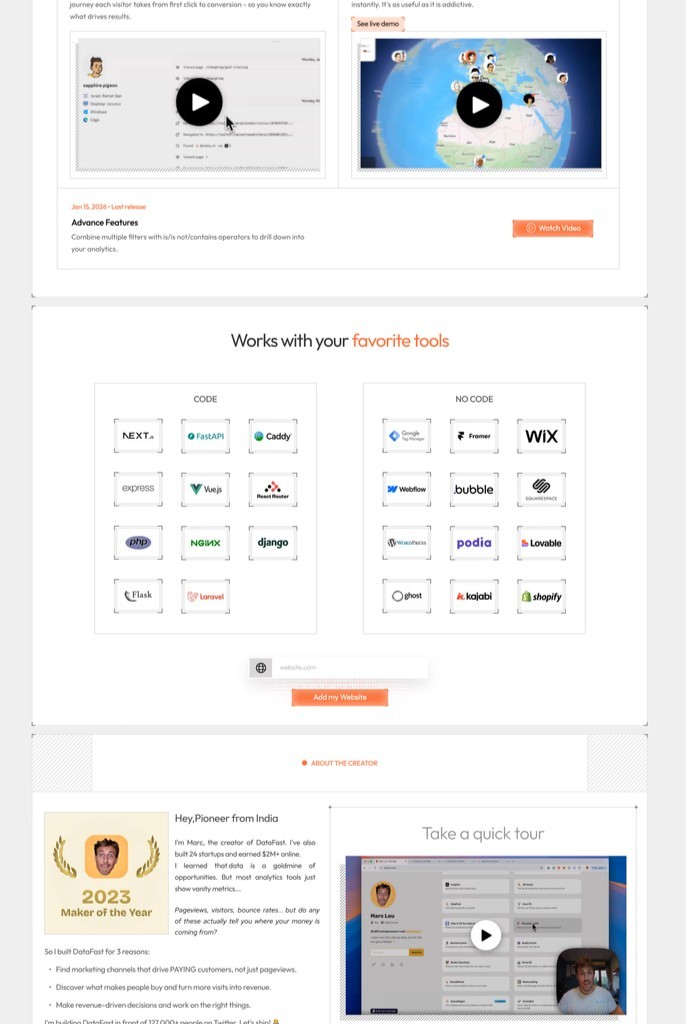Image resolution: width=686 pixels, height=1024 pixels.
Task: Select the Podia logo tile
Action: pos(474,543)
